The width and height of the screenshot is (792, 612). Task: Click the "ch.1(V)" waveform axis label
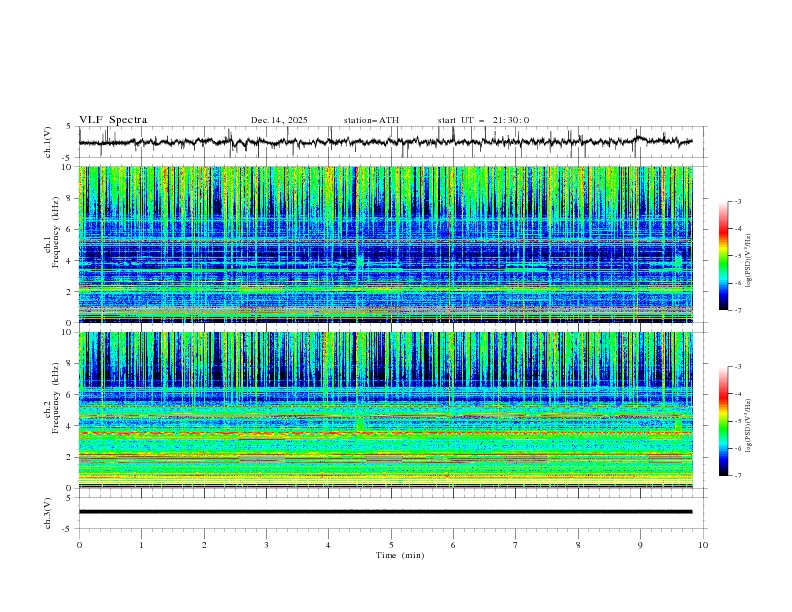tap(48, 142)
